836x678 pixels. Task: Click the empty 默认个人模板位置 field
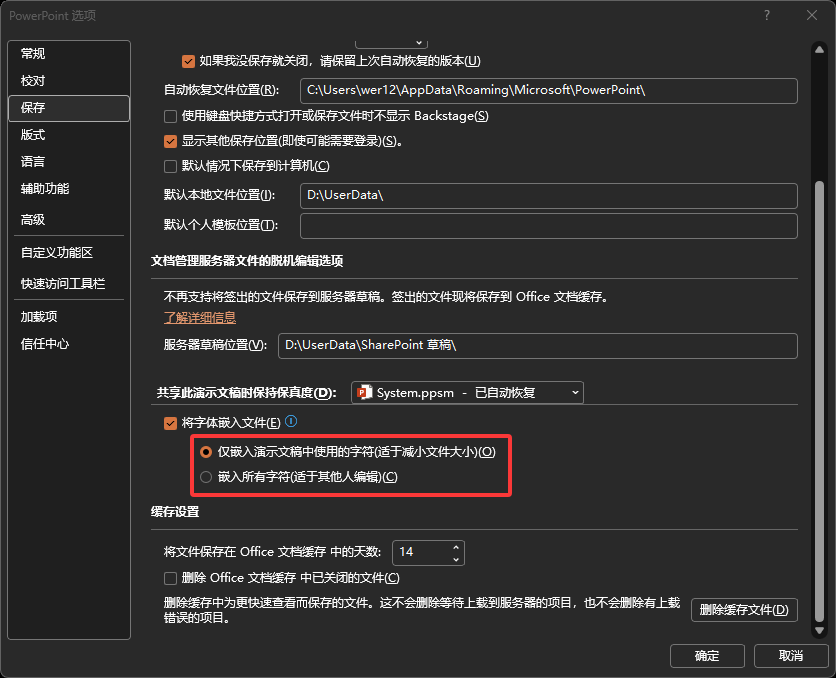click(549, 226)
